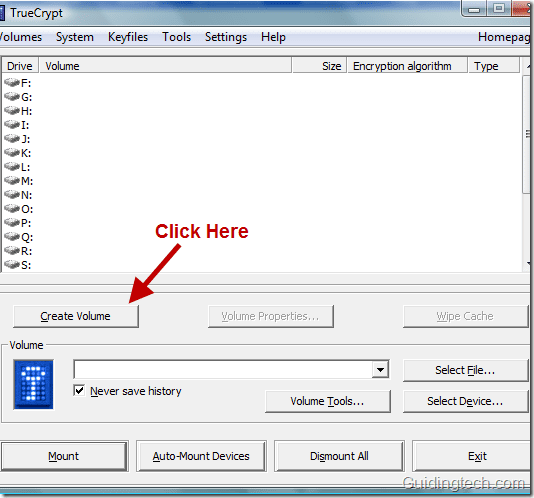The height and width of the screenshot is (498, 534).
Task: Sort by the Drive column header
Action: [x=20, y=65]
